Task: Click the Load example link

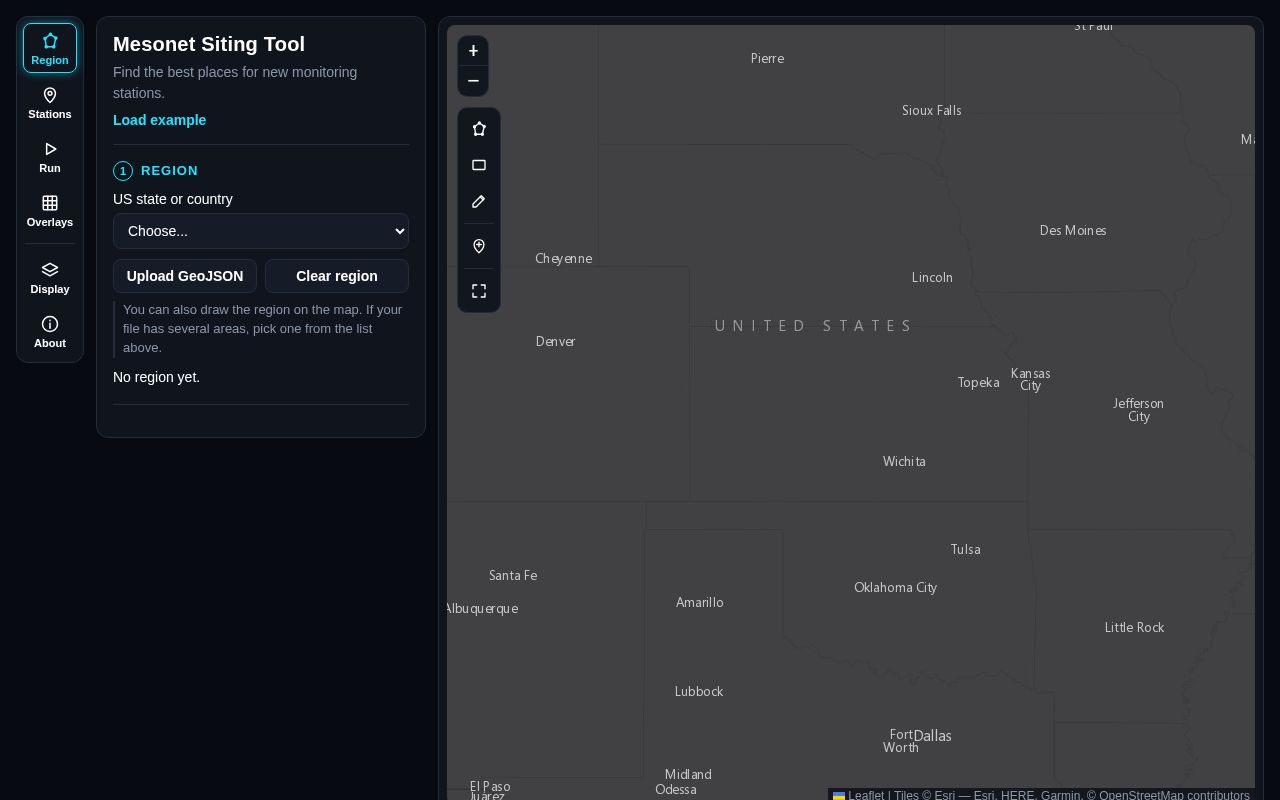Action: tap(160, 120)
